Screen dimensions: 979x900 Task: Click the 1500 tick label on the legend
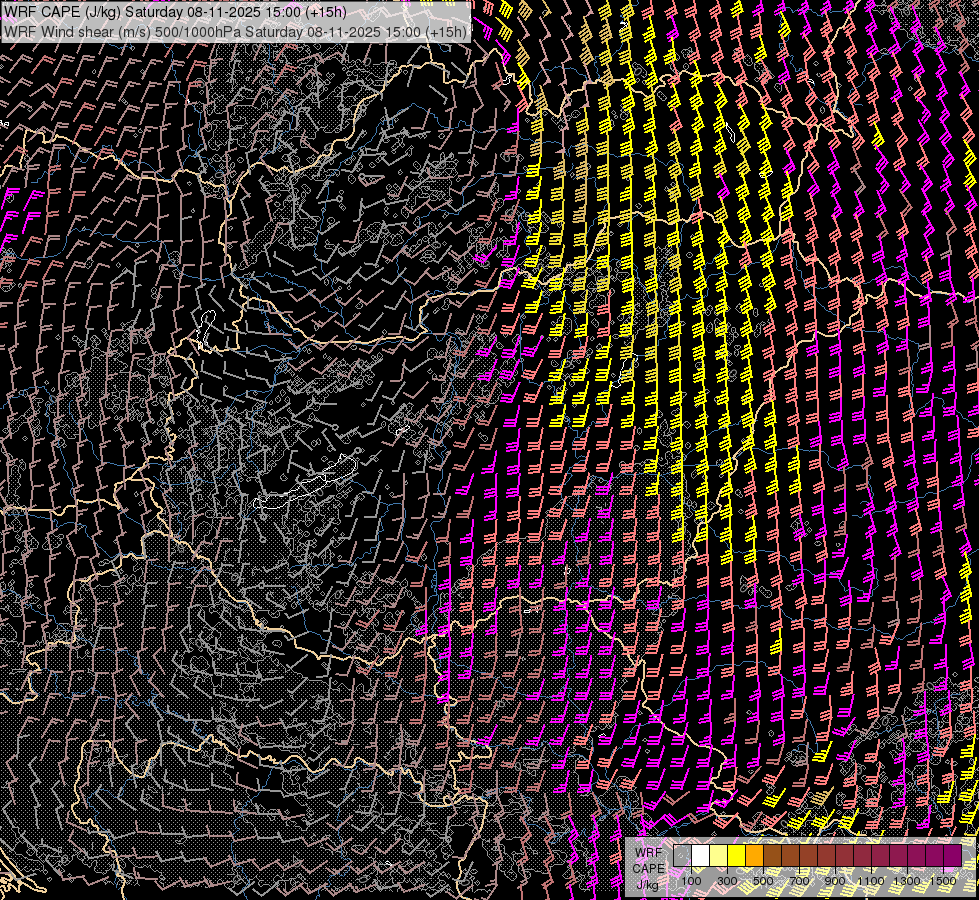pos(942,881)
